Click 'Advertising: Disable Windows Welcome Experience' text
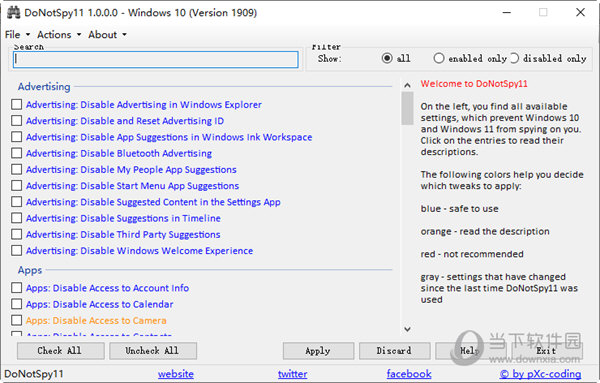Viewport: 600px width, 383px height. (x=140, y=251)
